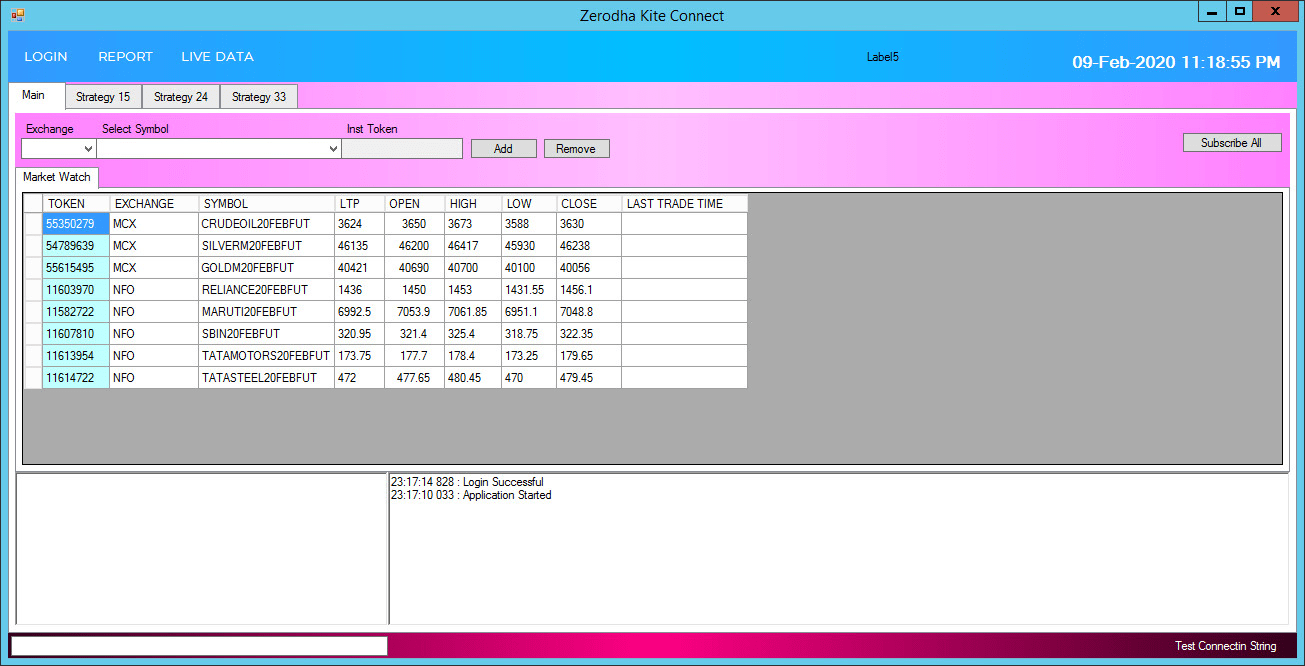Click the row header of TATASTEEL20FEBFUT row
Viewport: 1305px width, 666px height.
point(33,378)
